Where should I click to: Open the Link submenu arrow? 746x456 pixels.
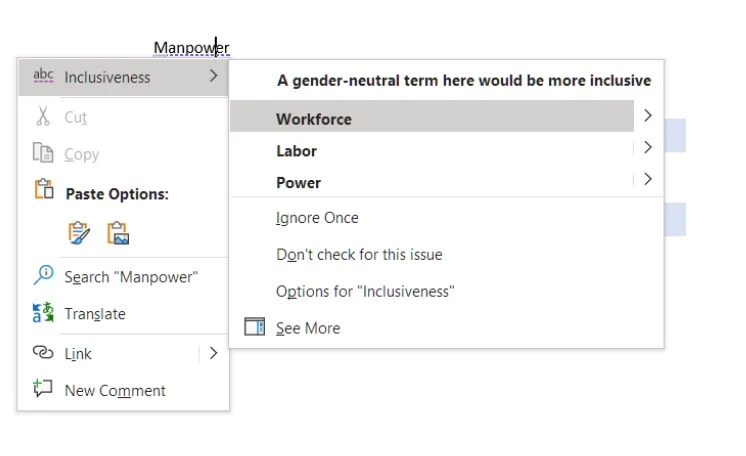(x=213, y=353)
